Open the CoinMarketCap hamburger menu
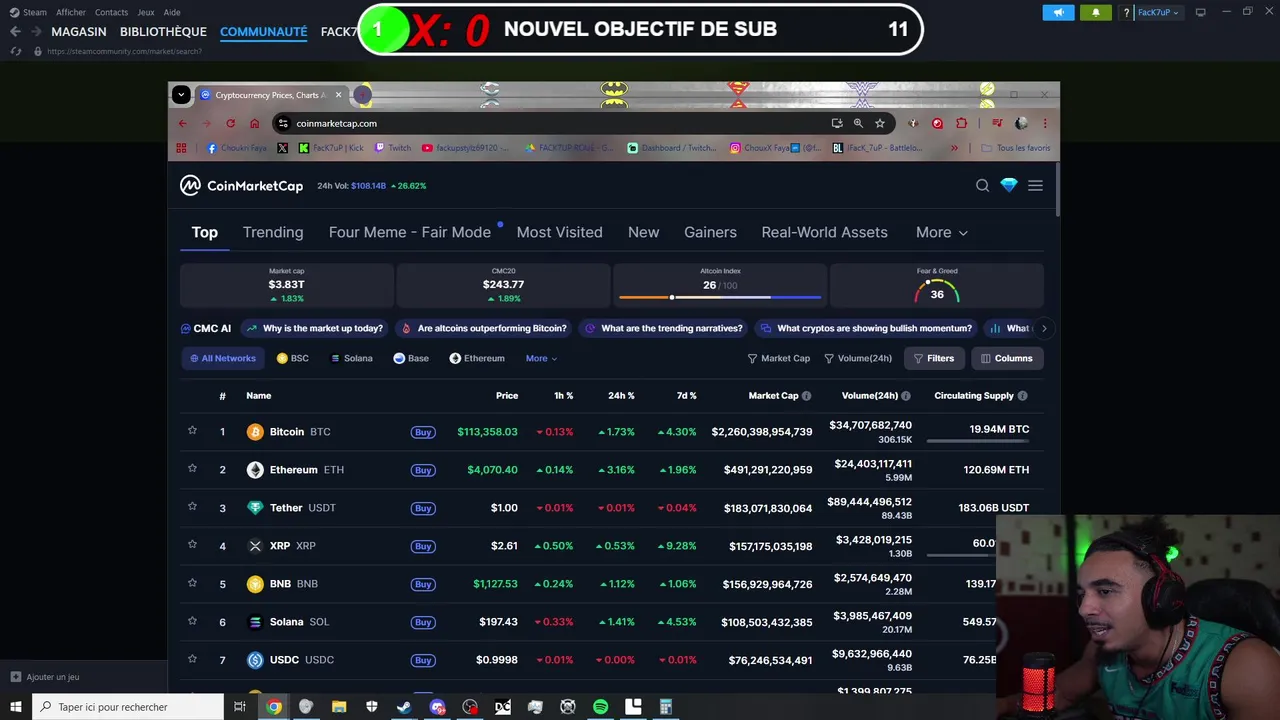The image size is (1280, 720). (1035, 185)
